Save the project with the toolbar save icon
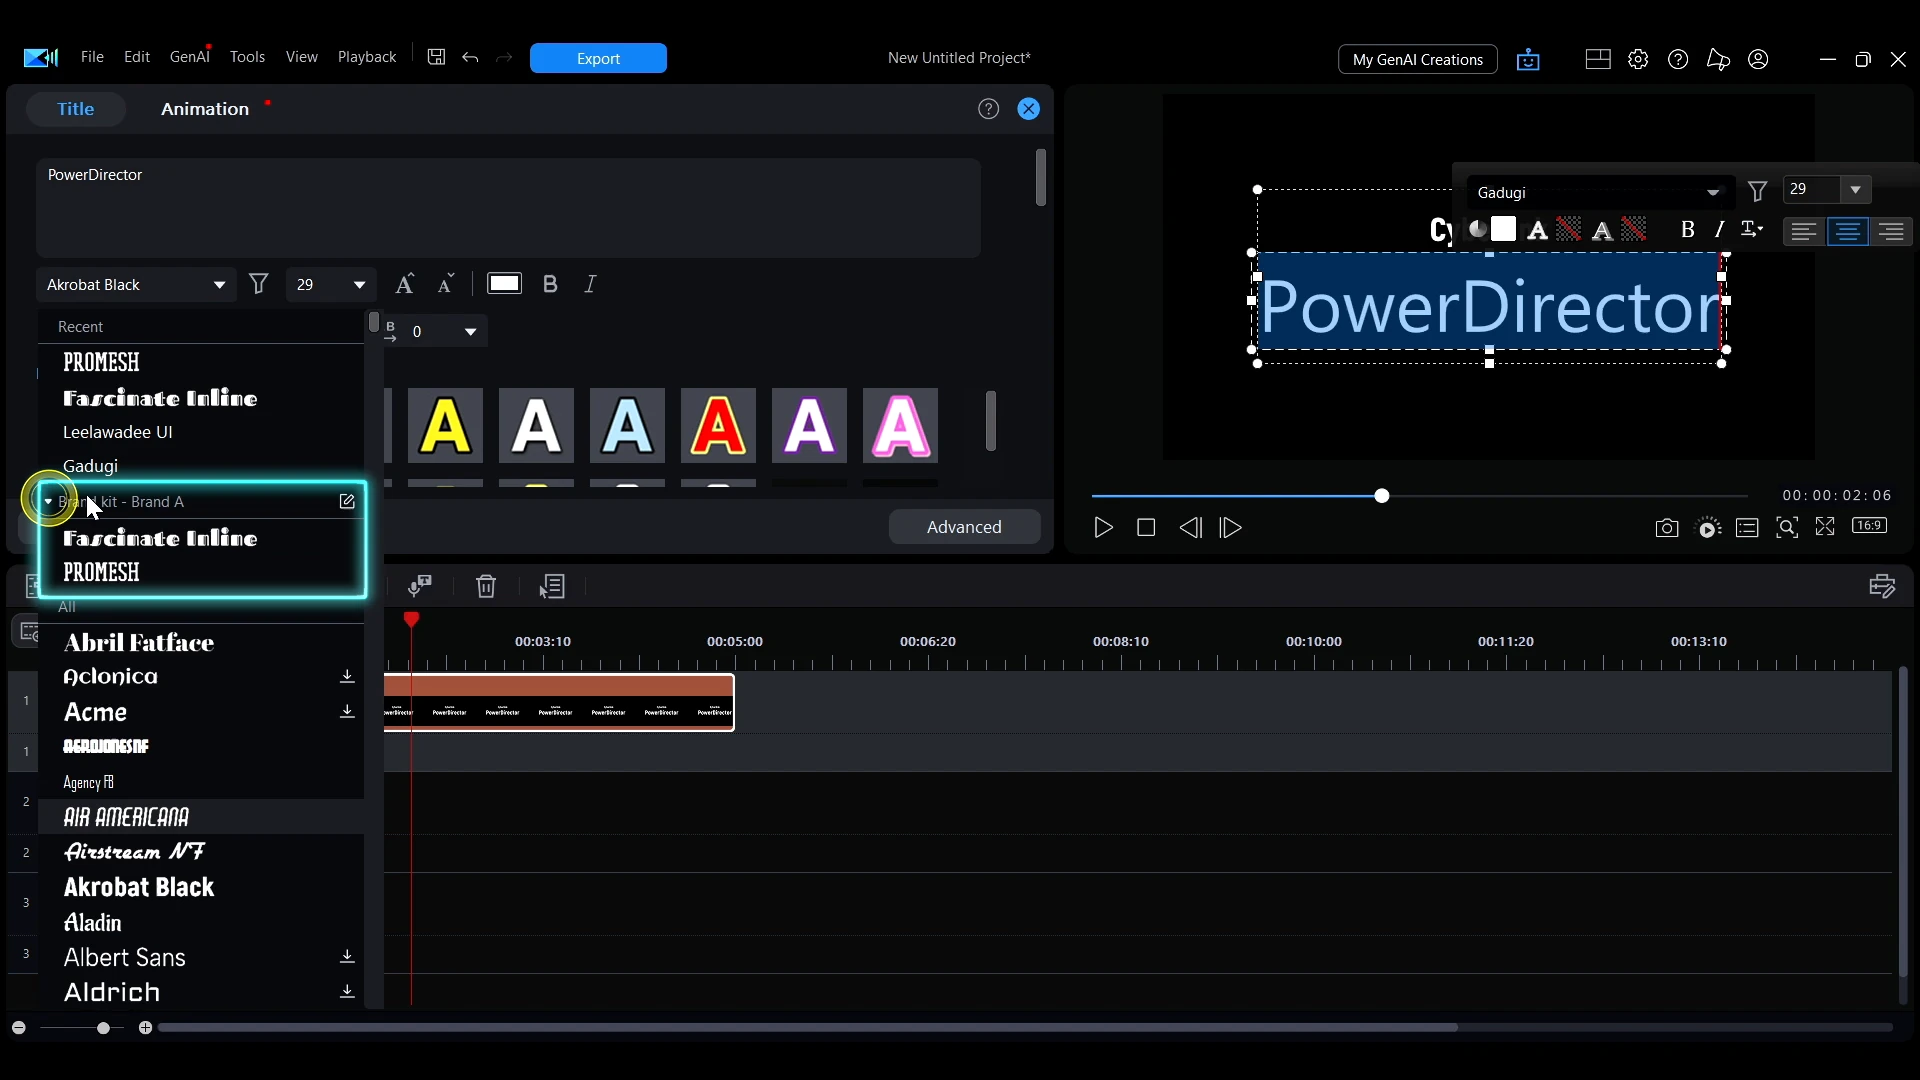This screenshot has height=1080, width=1920. (436, 58)
